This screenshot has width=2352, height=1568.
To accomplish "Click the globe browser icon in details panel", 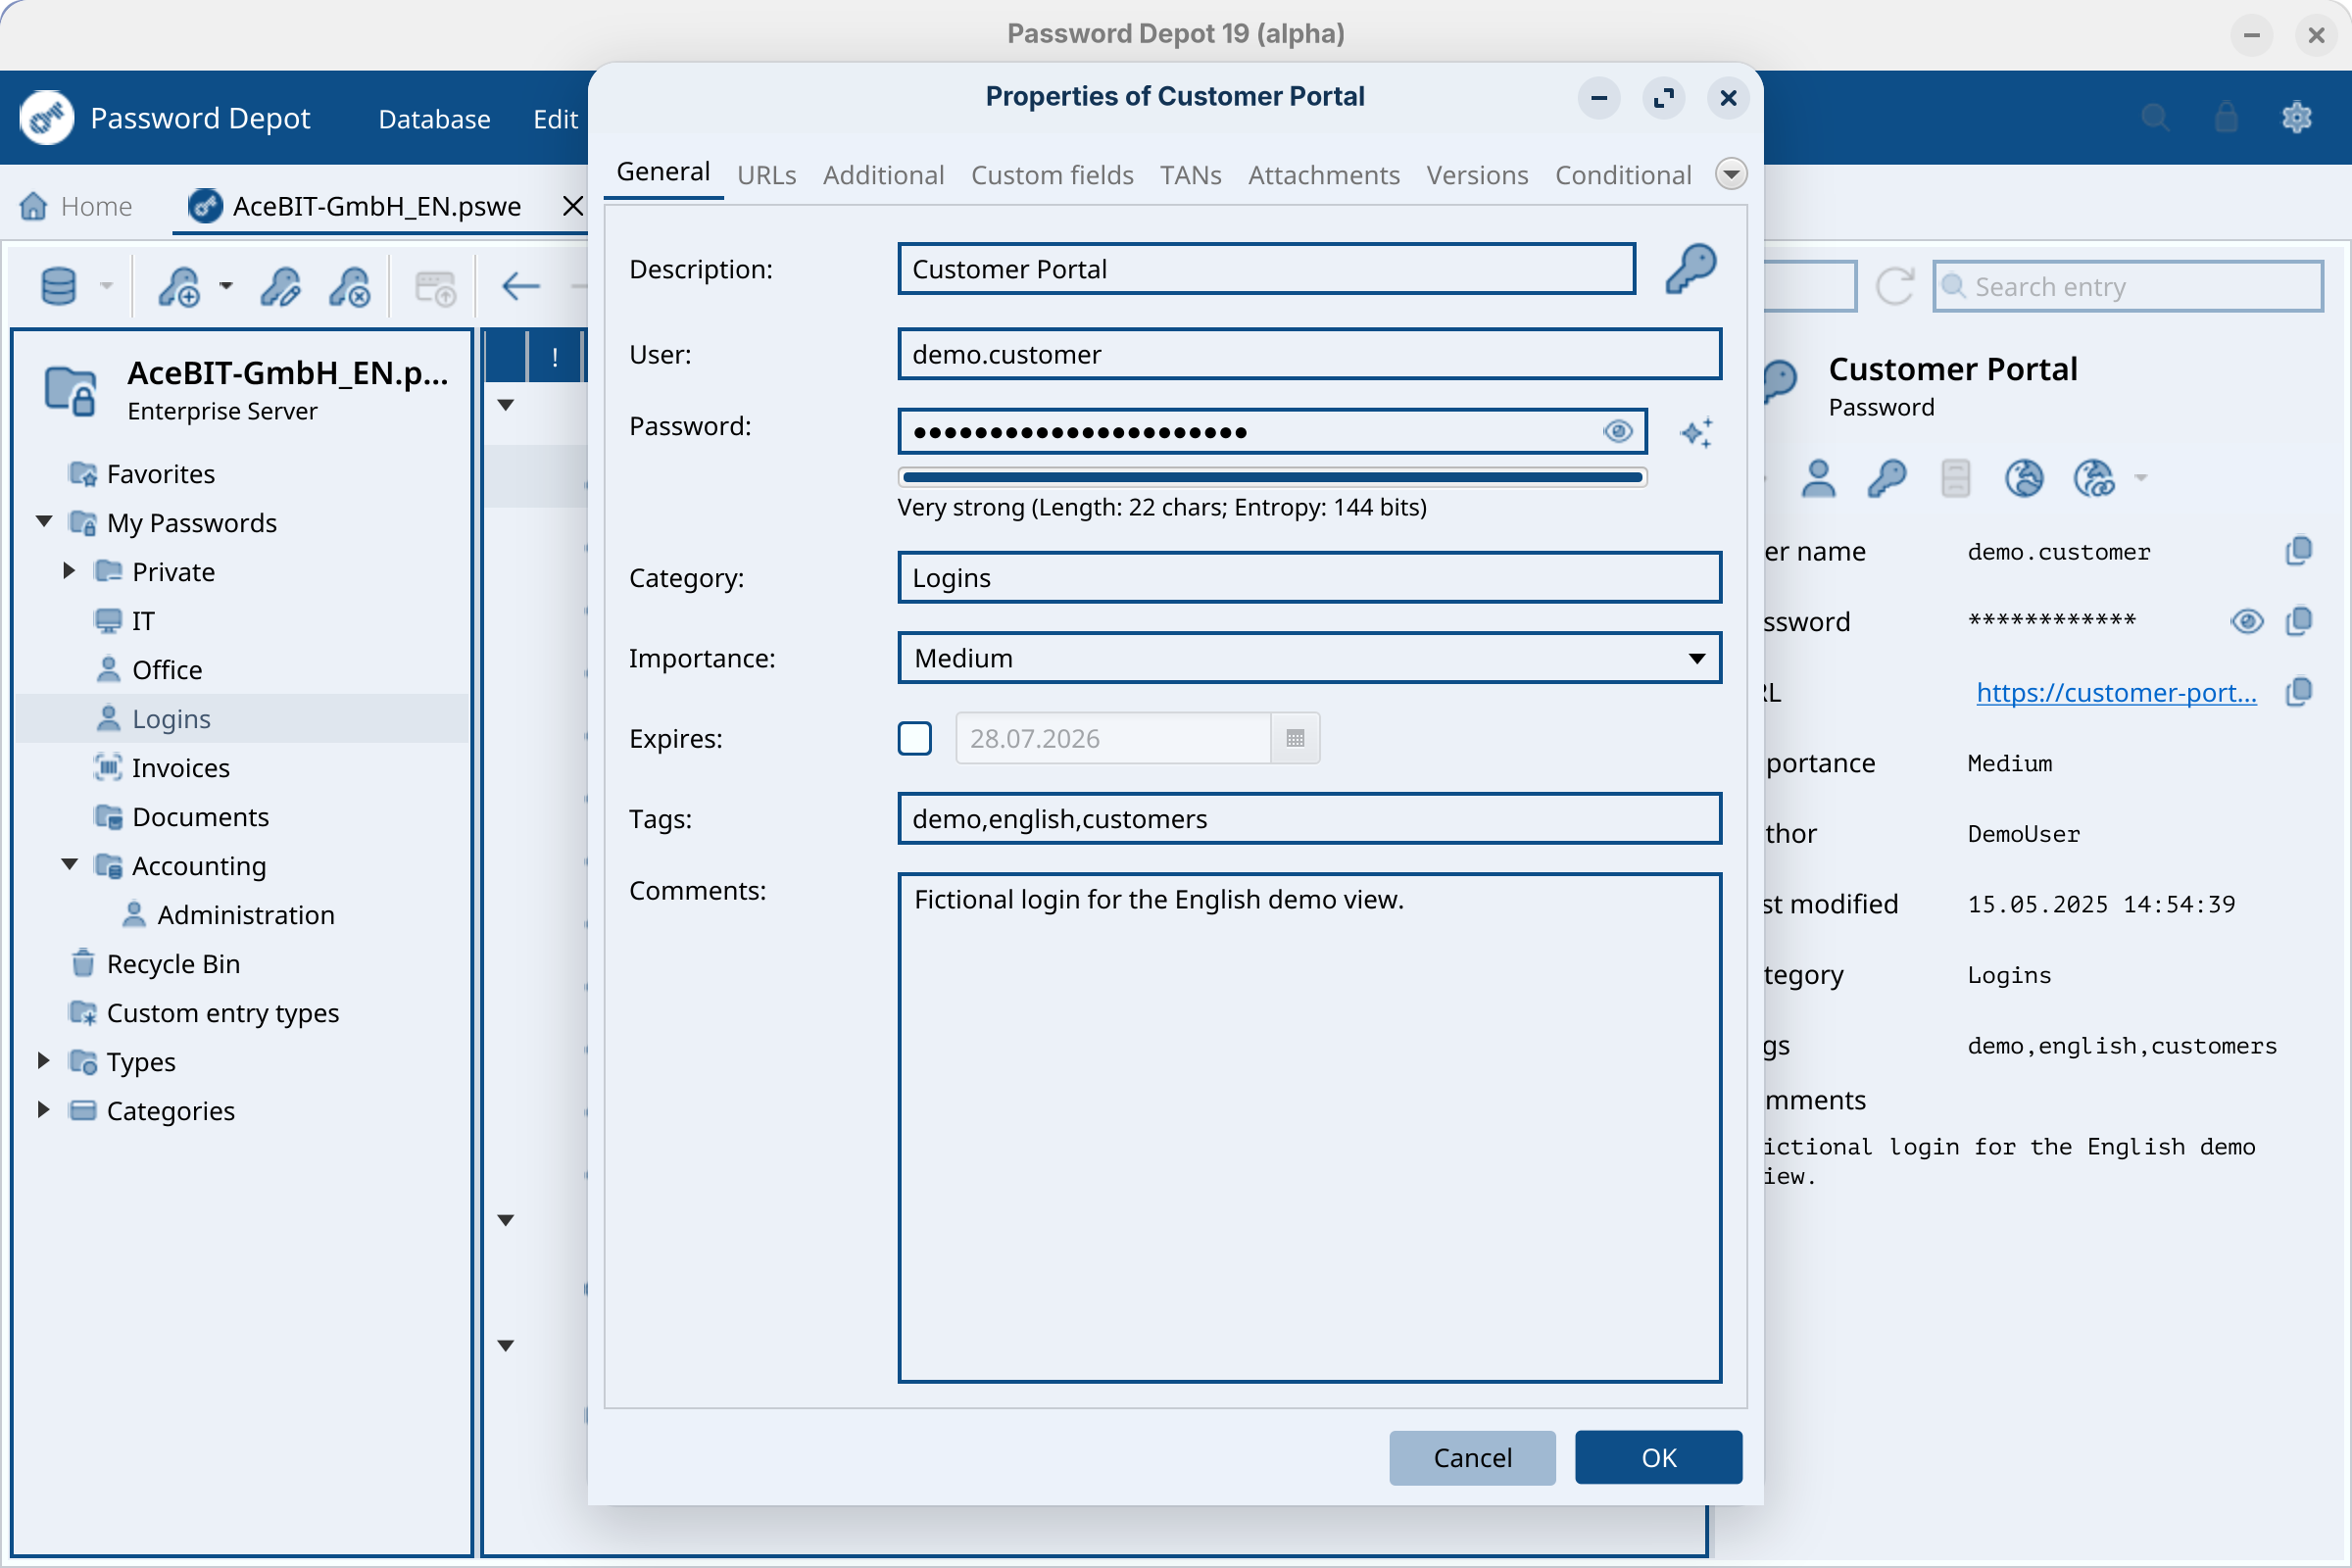I will 2024,478.
